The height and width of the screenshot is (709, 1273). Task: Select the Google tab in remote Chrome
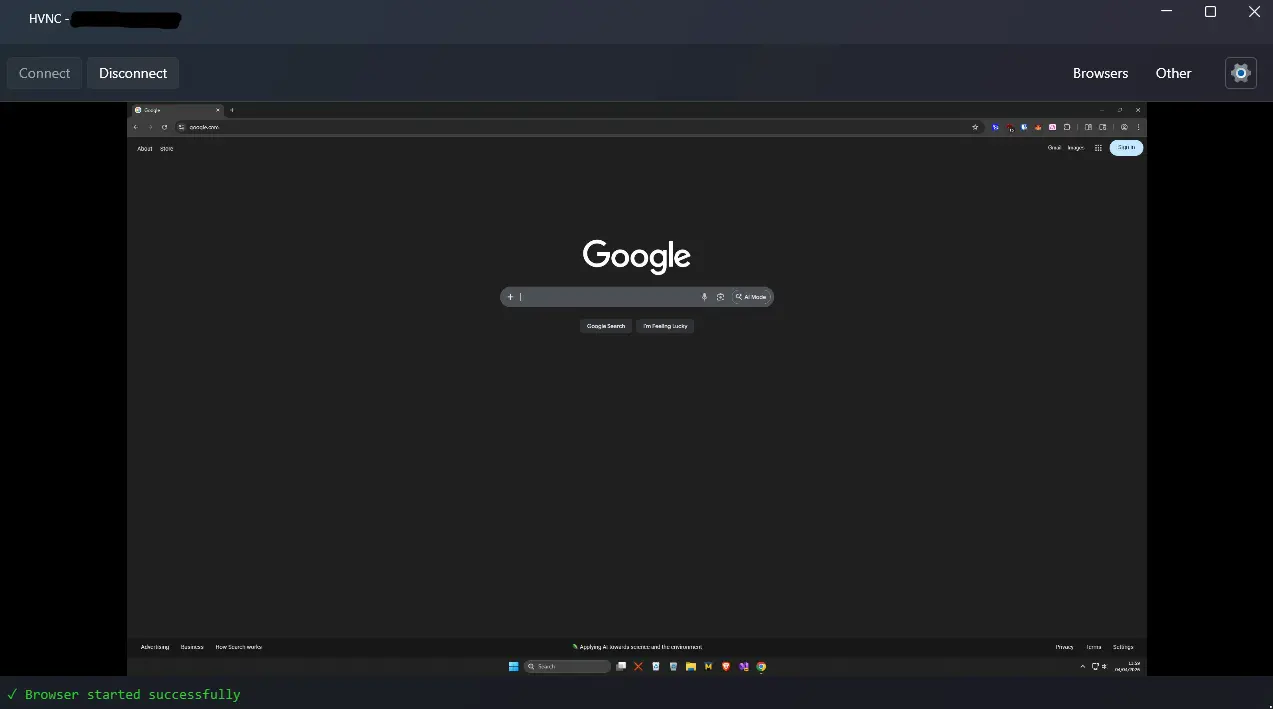pos(177,110)
